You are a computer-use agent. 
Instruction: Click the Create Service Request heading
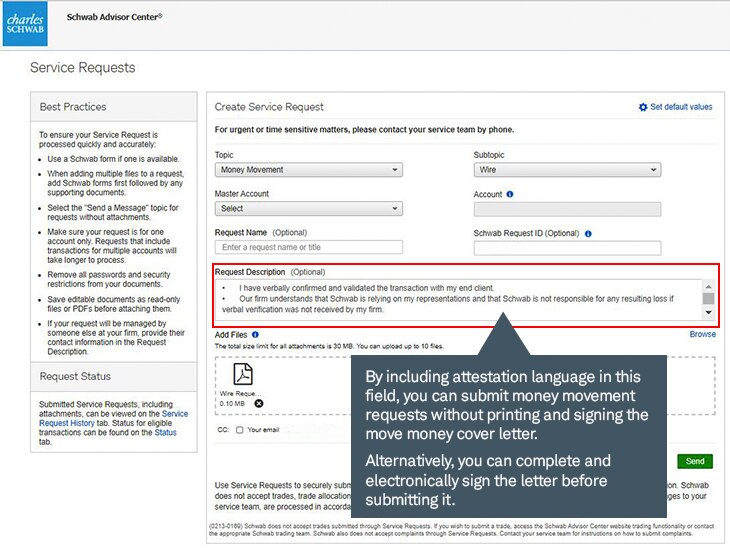coord(269,107)
